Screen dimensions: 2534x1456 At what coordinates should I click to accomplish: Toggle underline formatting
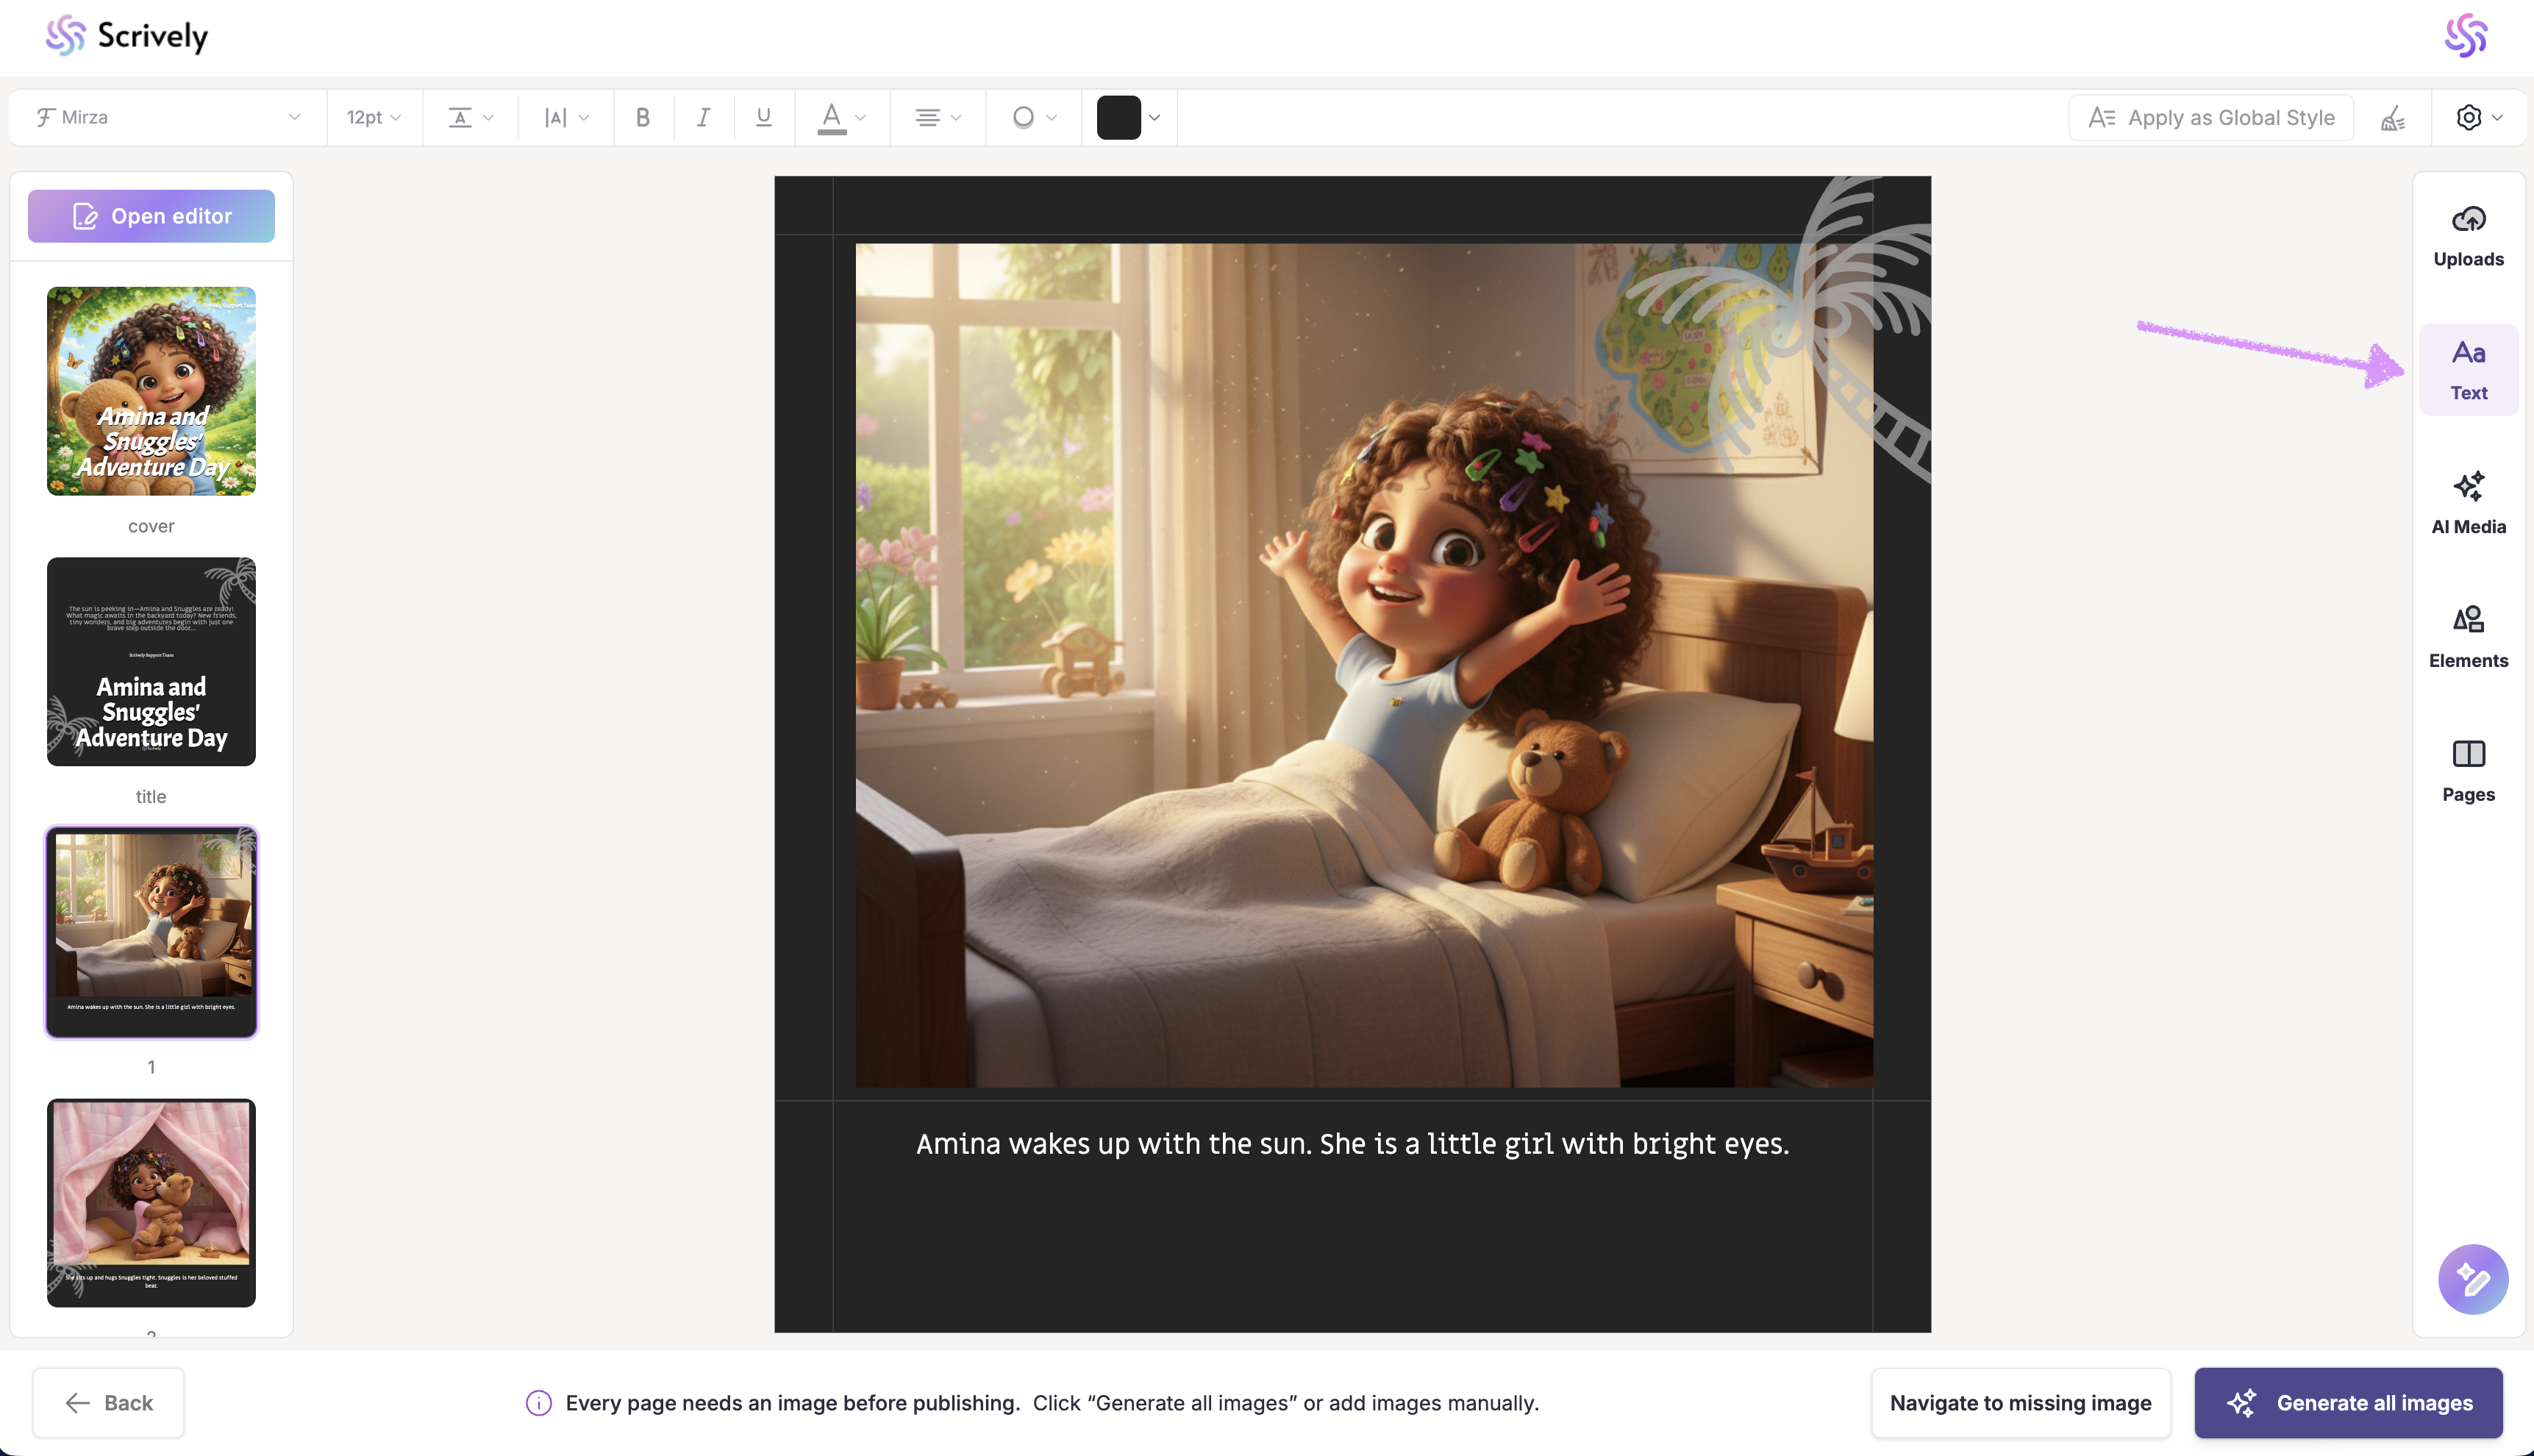(x=763, y=118)
